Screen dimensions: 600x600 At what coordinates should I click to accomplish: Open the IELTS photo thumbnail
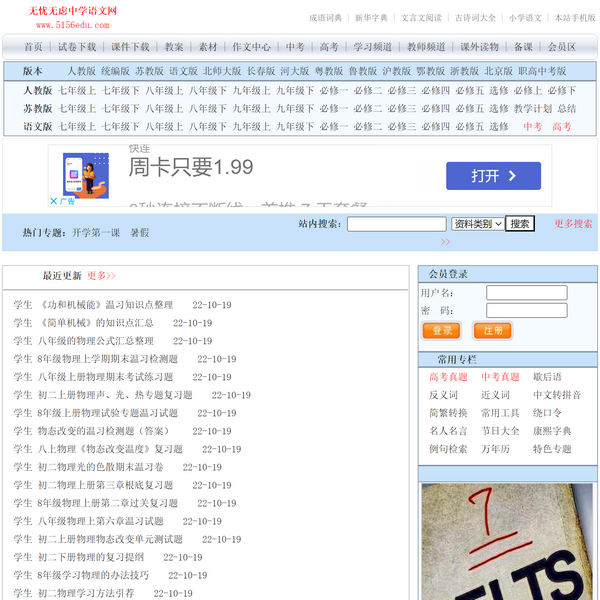[x=507, y=542]
